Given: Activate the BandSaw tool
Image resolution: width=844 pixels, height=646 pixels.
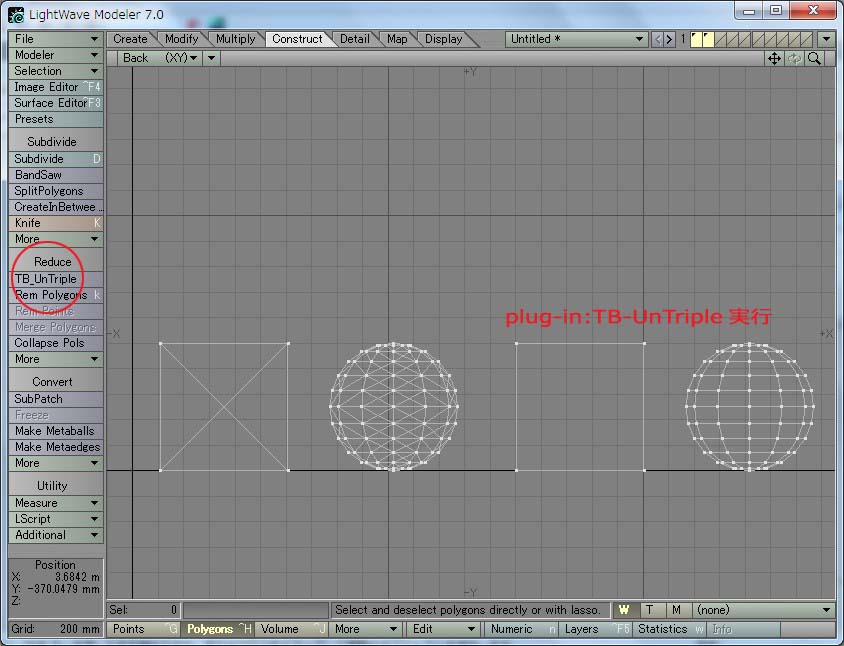Looking at the screenshot, I should [56, 175].
